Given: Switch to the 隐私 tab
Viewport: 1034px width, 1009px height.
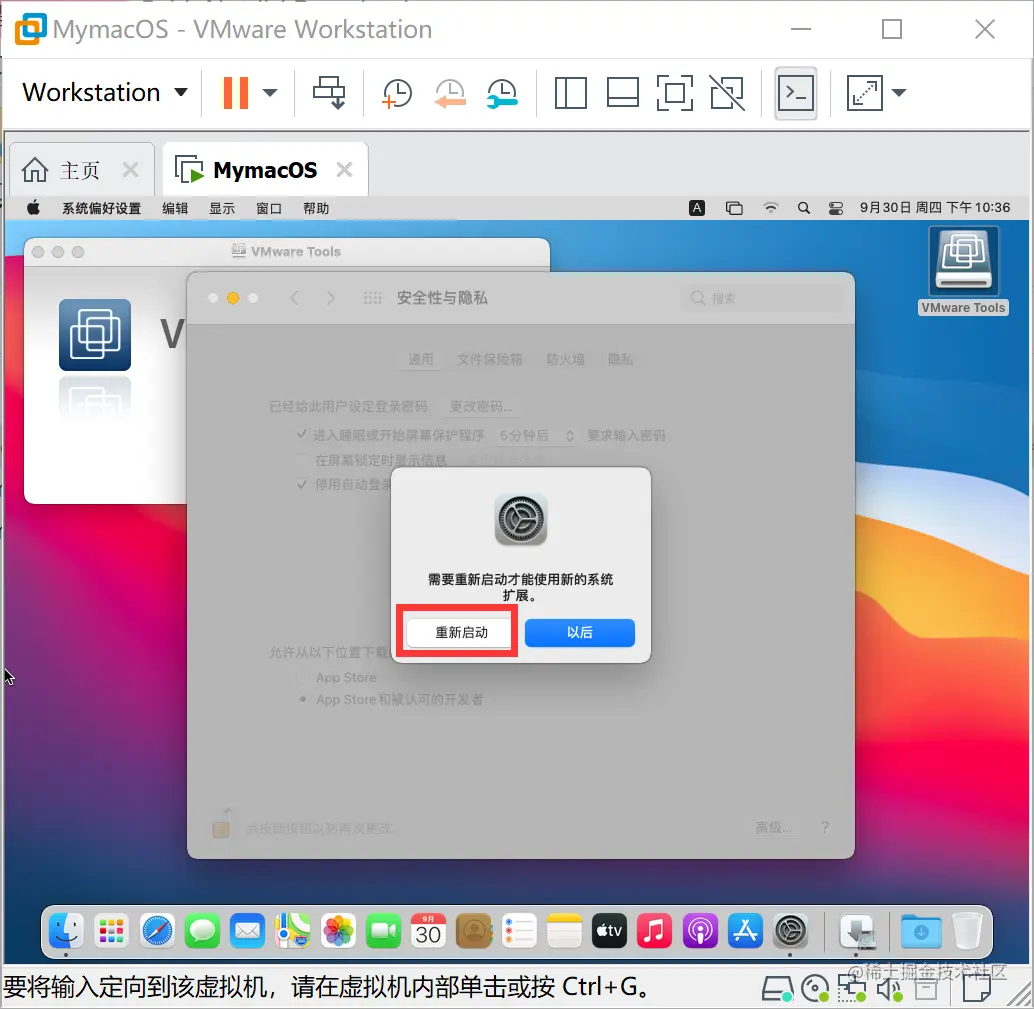Looking at the screenshot, I should pos(620,359).
